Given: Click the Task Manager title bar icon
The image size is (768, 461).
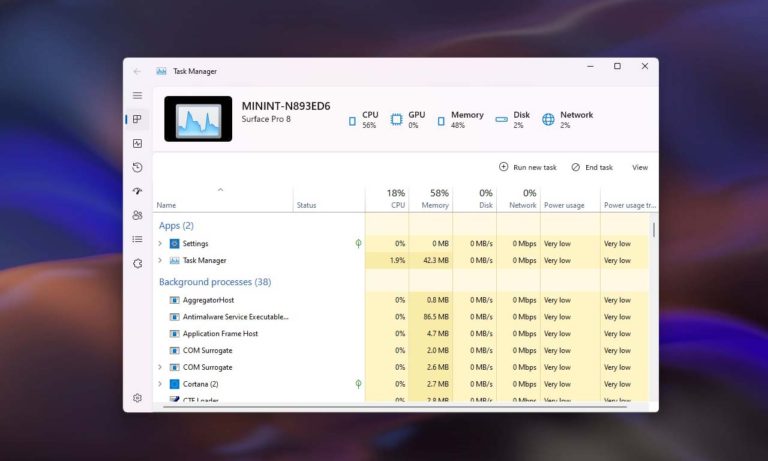Looking at the screenshot, I should pyautogui.click(x=161, y=72).
